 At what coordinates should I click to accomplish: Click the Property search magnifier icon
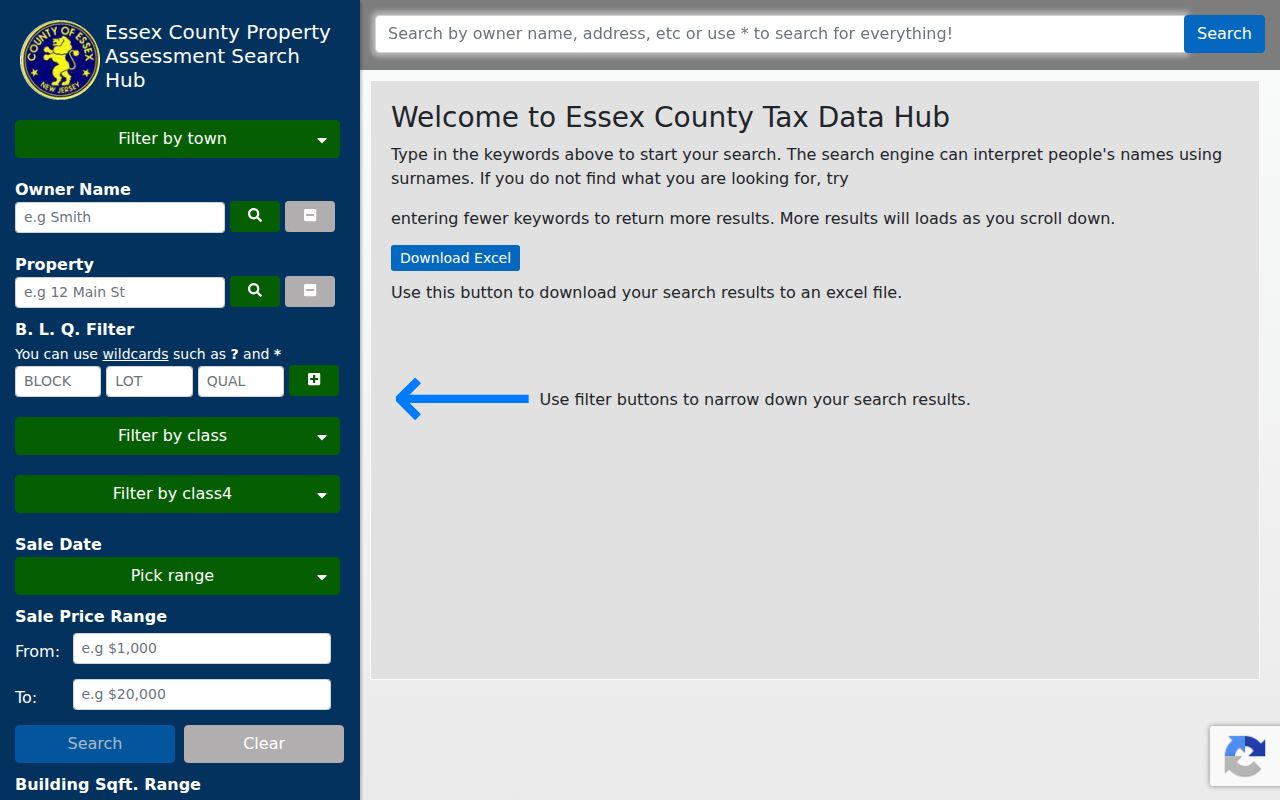[x=255, y=291]
